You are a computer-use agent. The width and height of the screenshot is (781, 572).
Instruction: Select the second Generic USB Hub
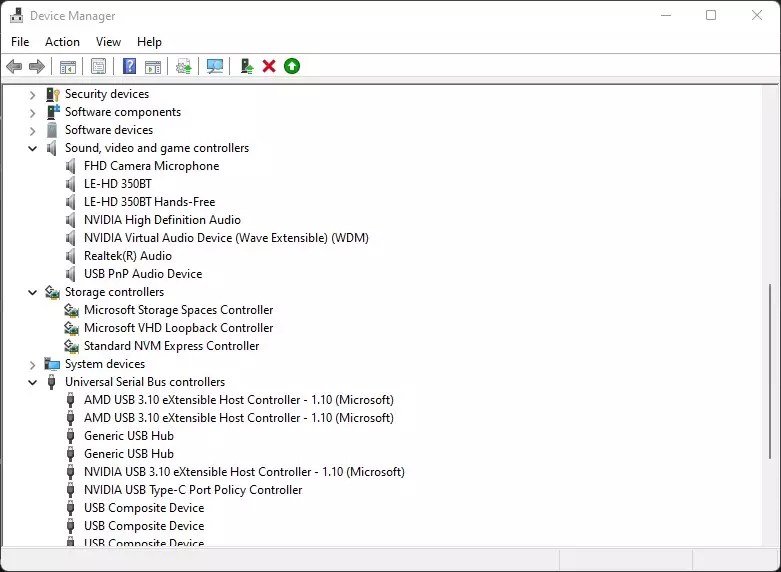[129, 454]
